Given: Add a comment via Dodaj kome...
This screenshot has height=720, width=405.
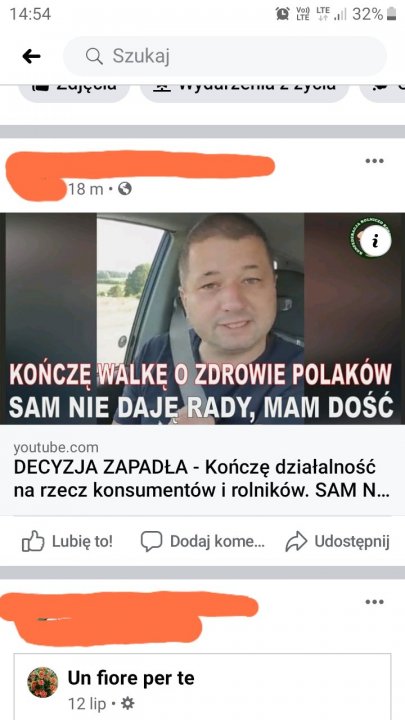Looking at the screenshot, I should coord(202,541).
